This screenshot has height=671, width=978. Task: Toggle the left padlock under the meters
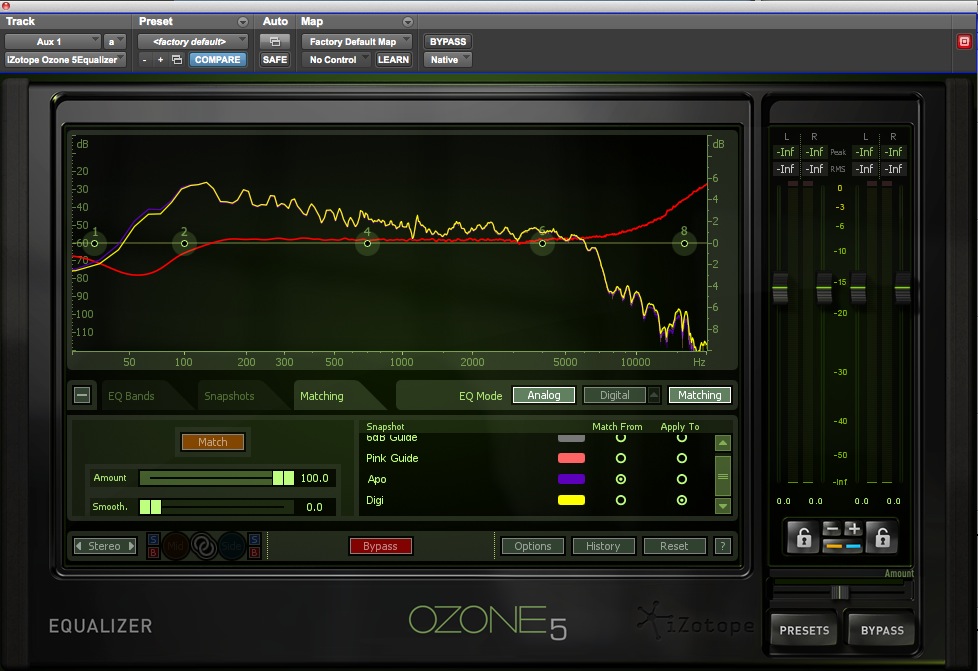tap(803, 537)
